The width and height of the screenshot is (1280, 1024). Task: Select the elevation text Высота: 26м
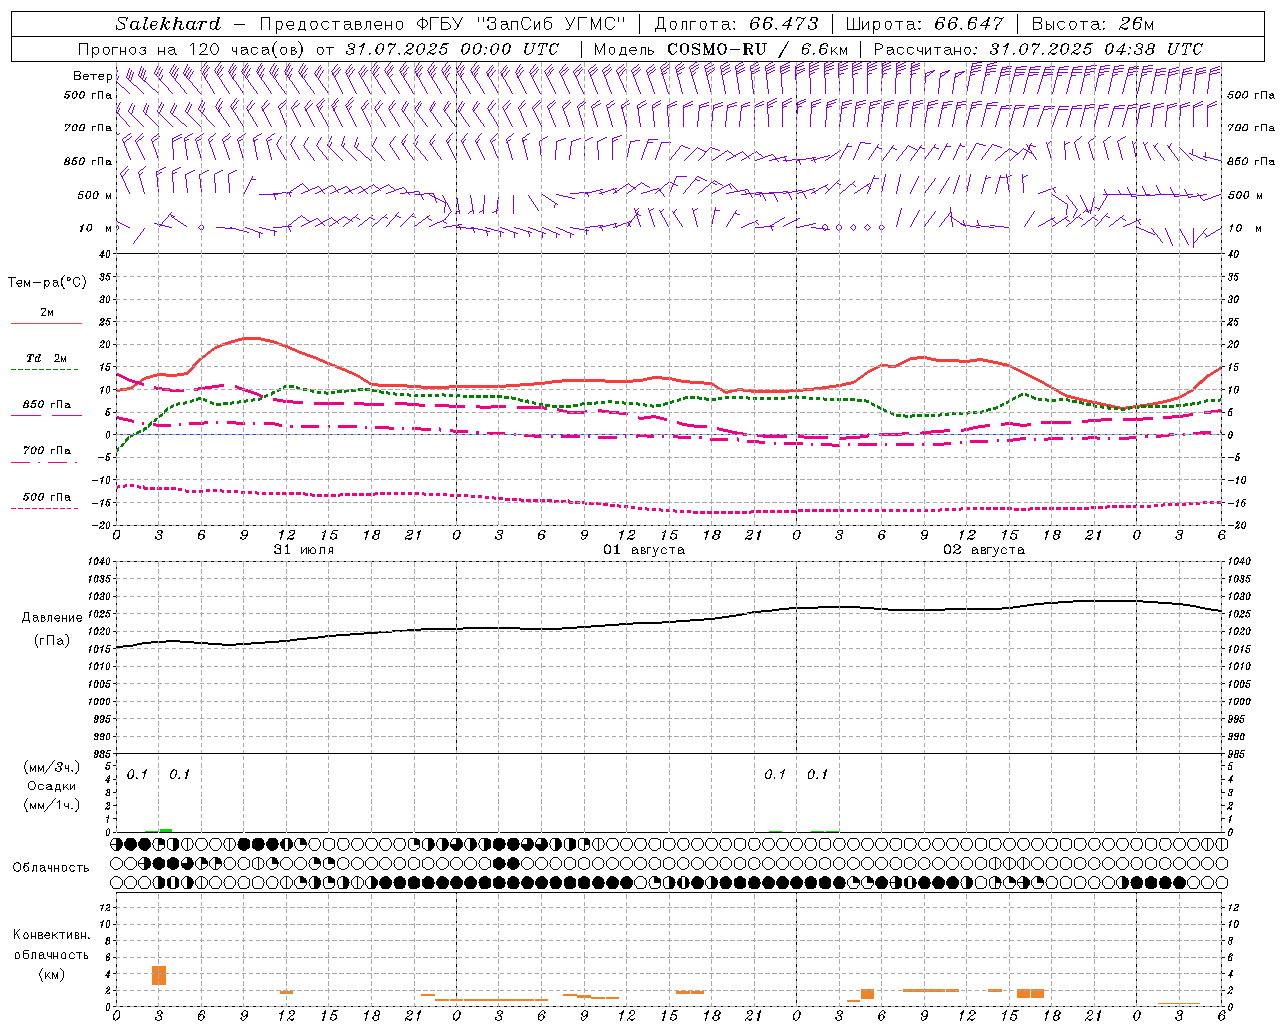1092,24
